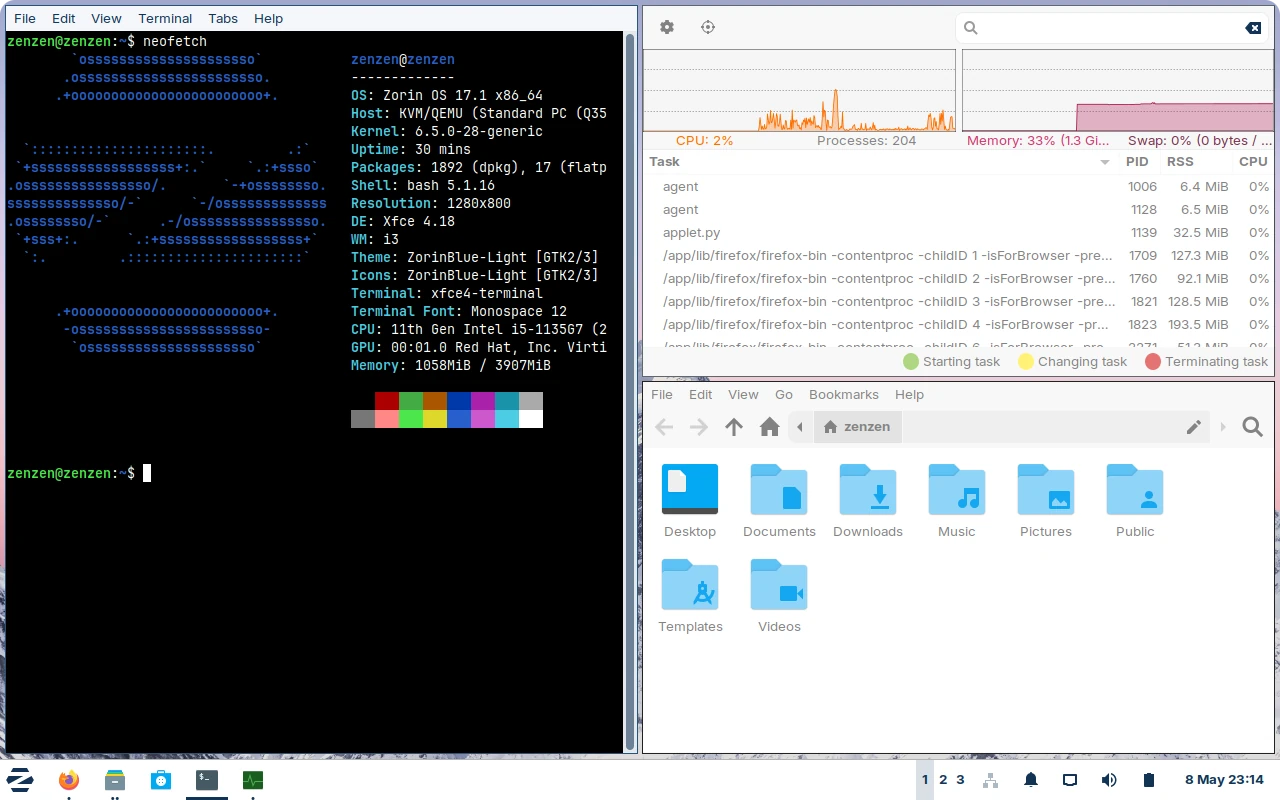The image size is (1280, 800).
Task: Launch Firefox from the taskbar
Action: pyautogui.click(x=68, y=780)
